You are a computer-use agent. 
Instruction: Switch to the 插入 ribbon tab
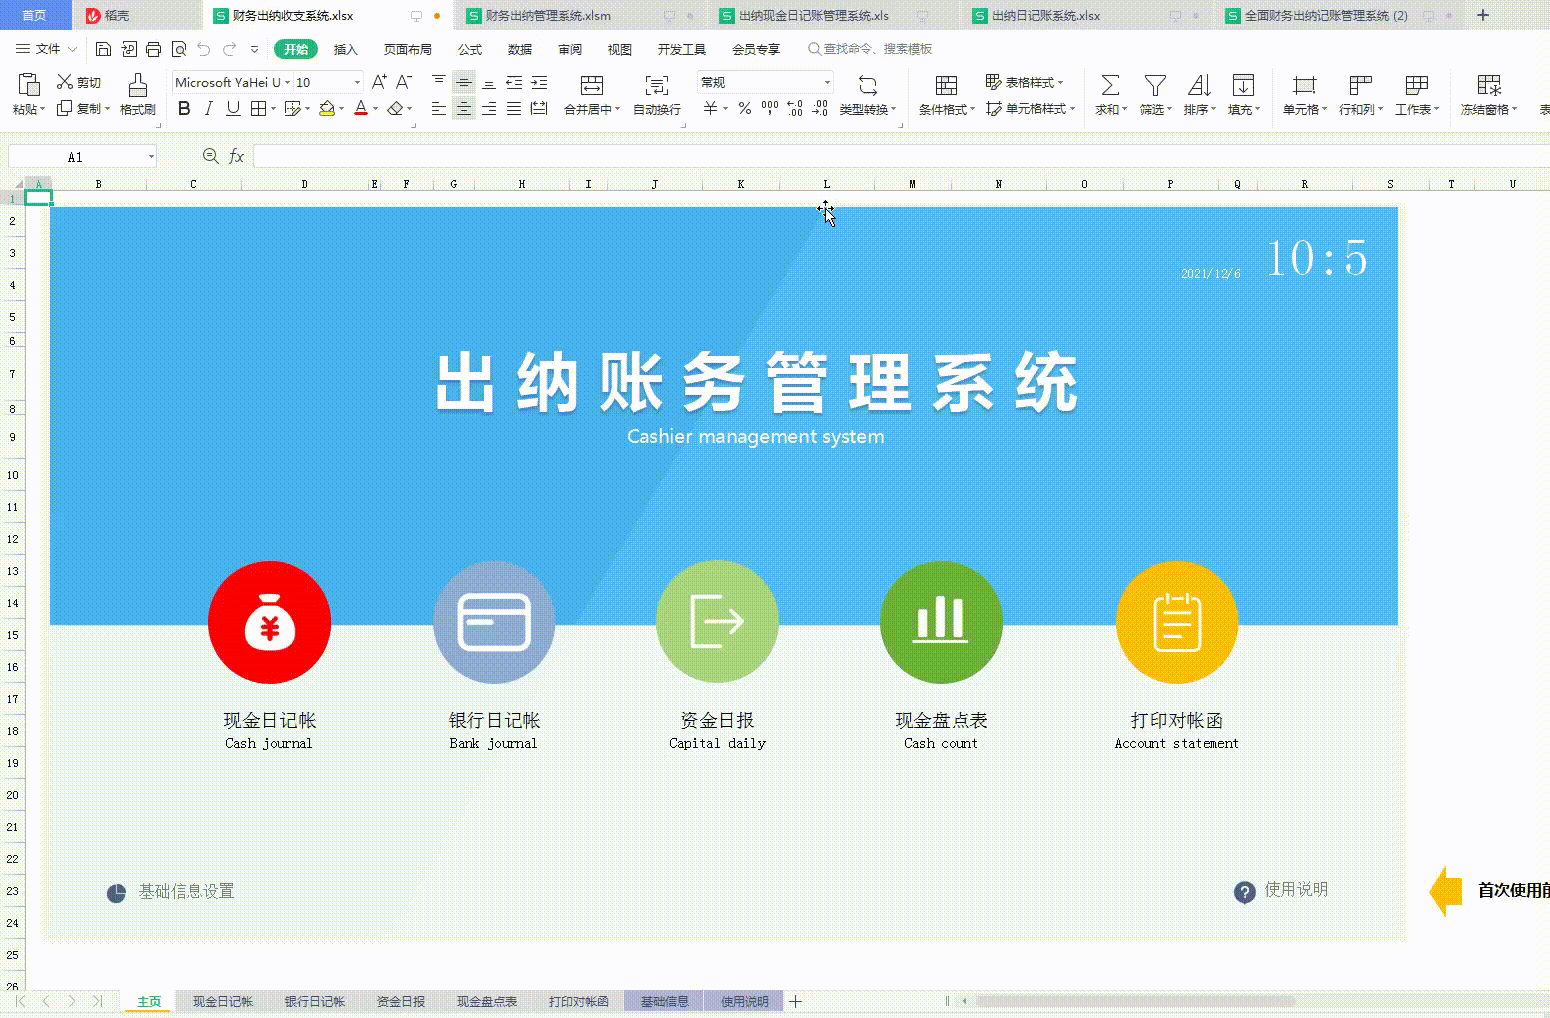(x=344, y=48)
